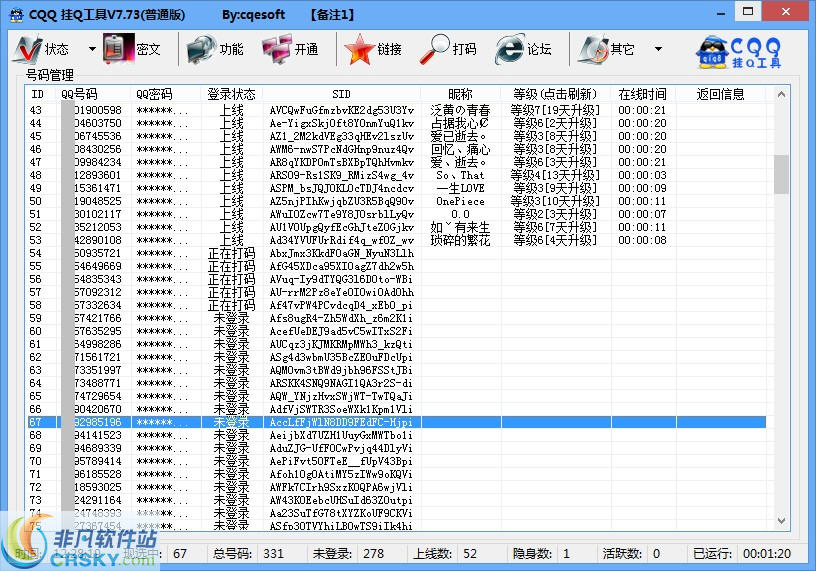
Task: Open the 功能 monitor icon
Action: click(201, 49)
